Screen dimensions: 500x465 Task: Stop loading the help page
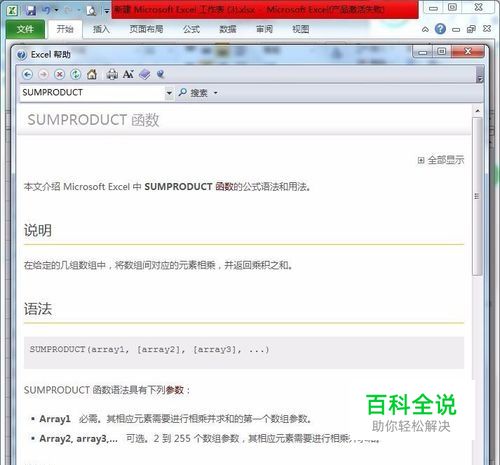pyautogui.click(x=59, y=74)
